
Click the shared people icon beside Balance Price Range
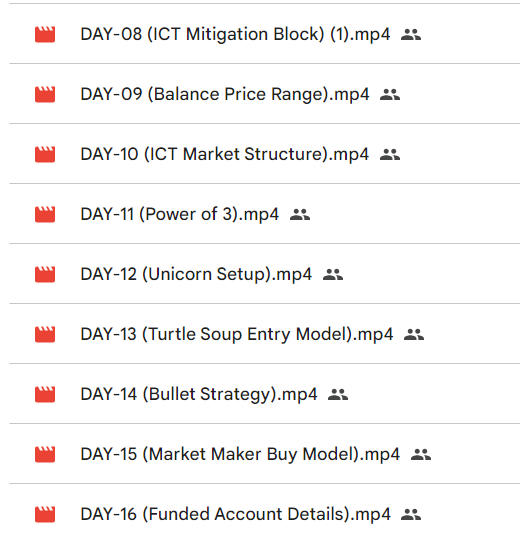pyautogui.click(x=390, y=95)
